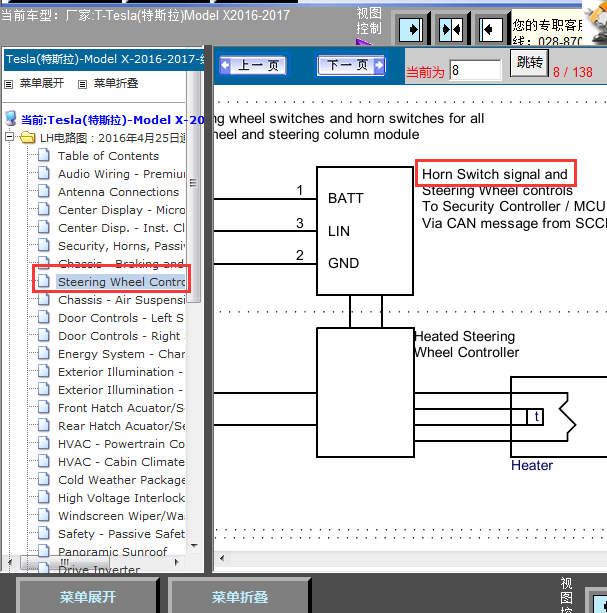
Task: Select the root Tesla Model X computer node
Action: pyautogui.click(x=113, y=120)
